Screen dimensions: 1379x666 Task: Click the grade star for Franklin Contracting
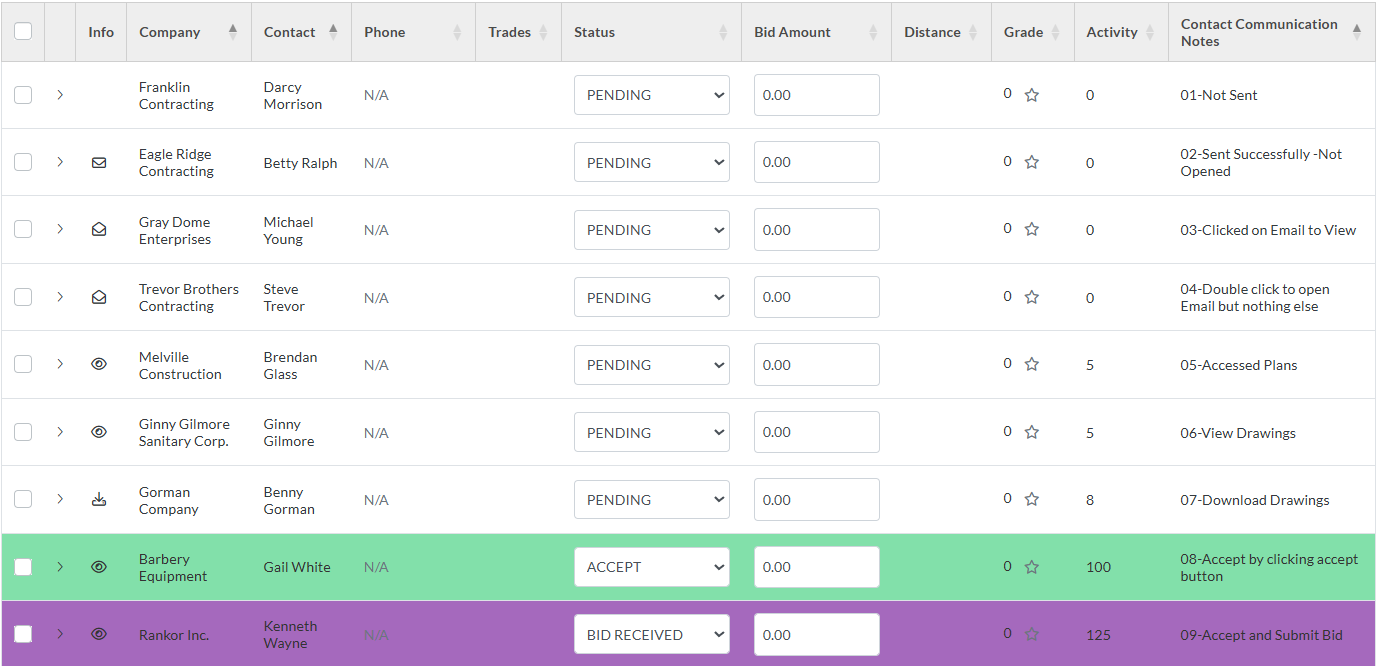coord(1032,95)
